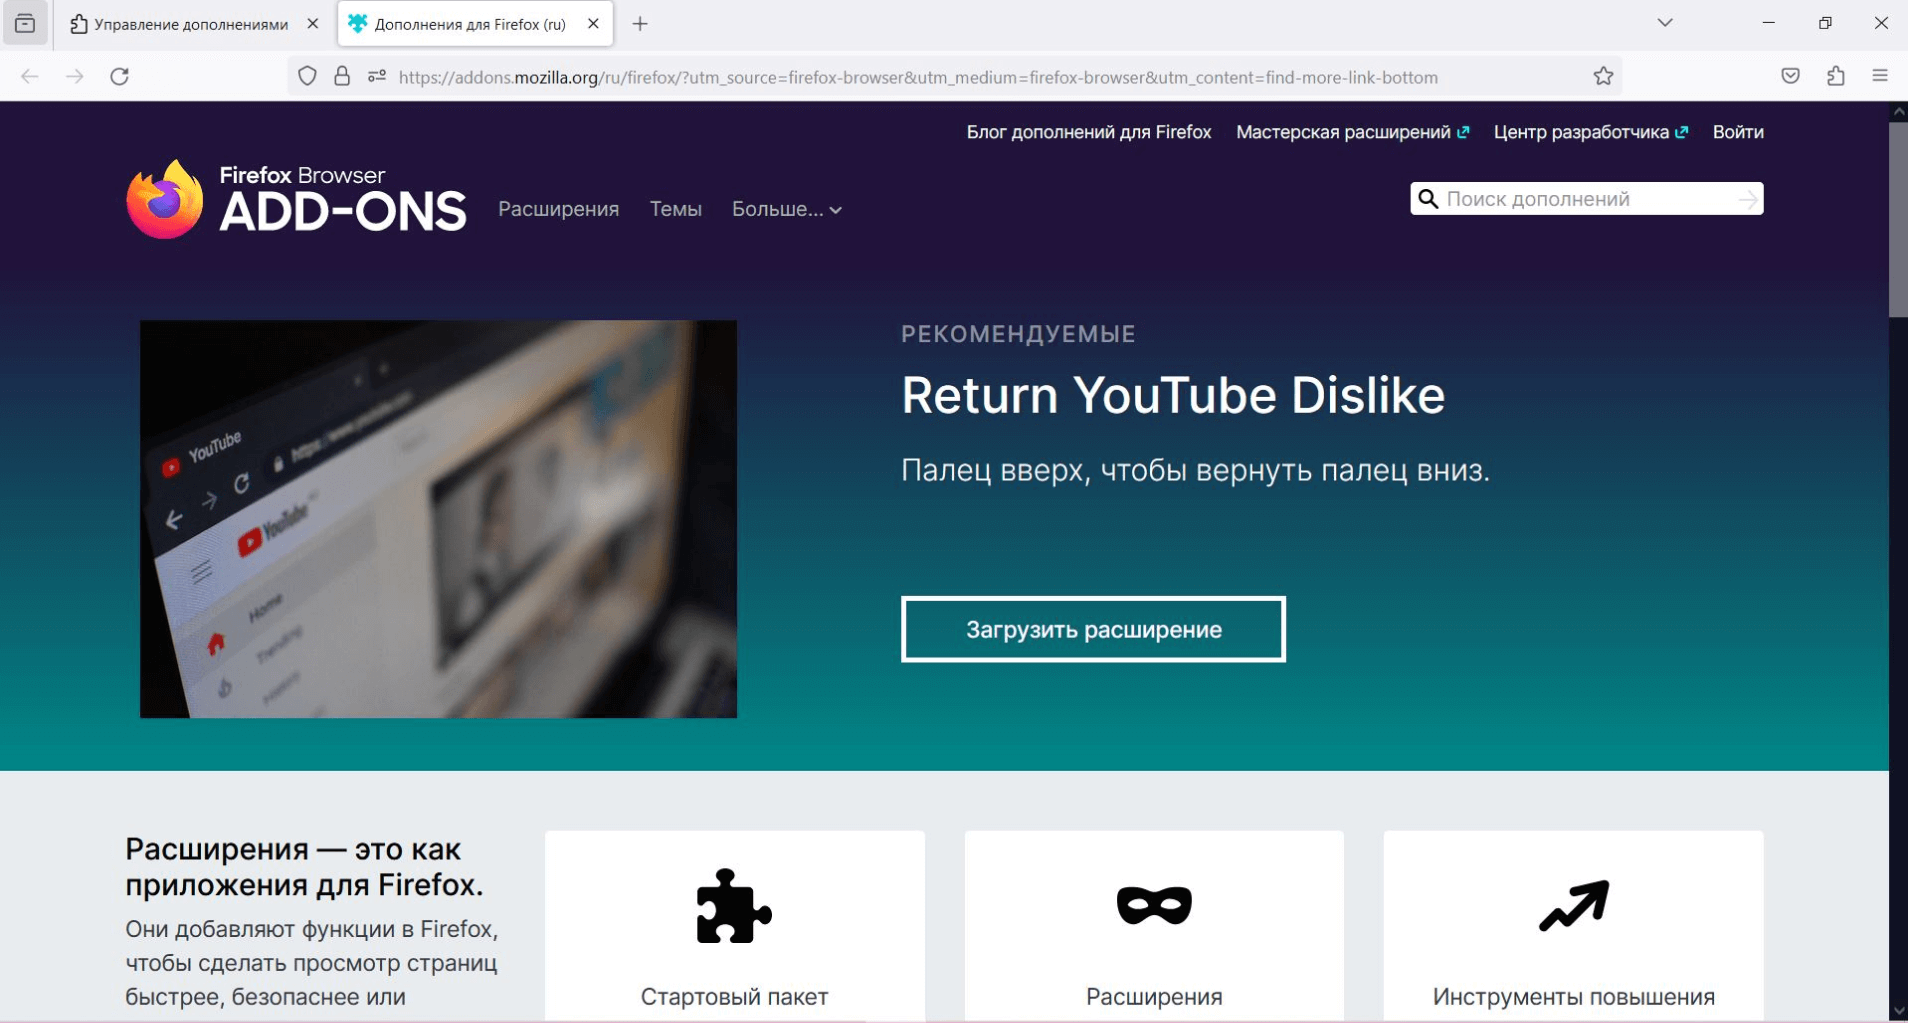
Task: Click the Firefox View icon in tab bar
Action: coord(25,24)
